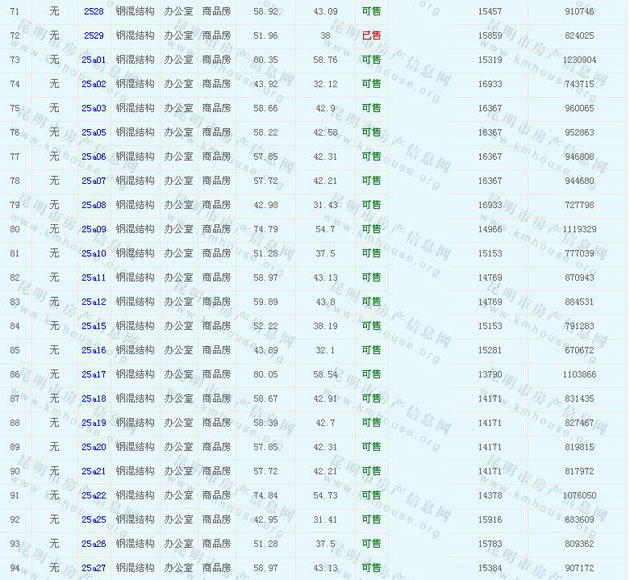Image resolution: width=630 pixels, height=580 pixels.
Task: Click the red 已售 status in row 72
Action: coord(371,35)
